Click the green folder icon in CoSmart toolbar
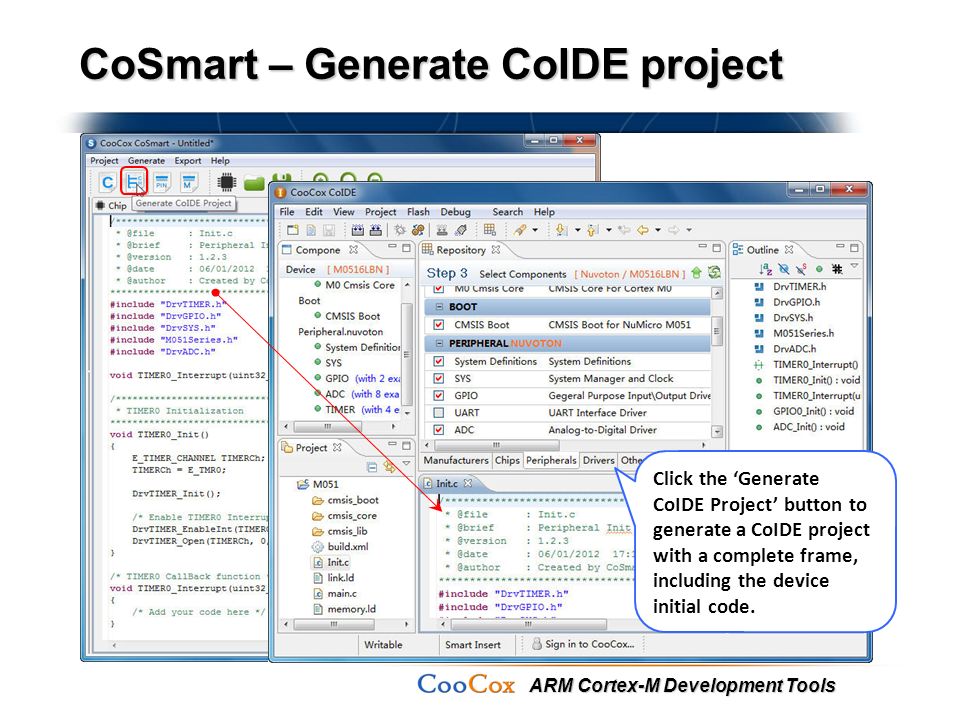This screenshot has height=720, width=960. 254,182
